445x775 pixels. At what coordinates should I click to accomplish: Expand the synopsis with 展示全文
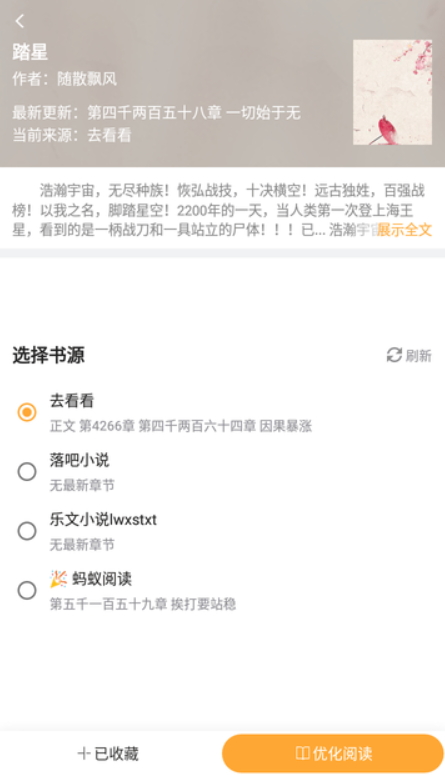click(404, 230)
